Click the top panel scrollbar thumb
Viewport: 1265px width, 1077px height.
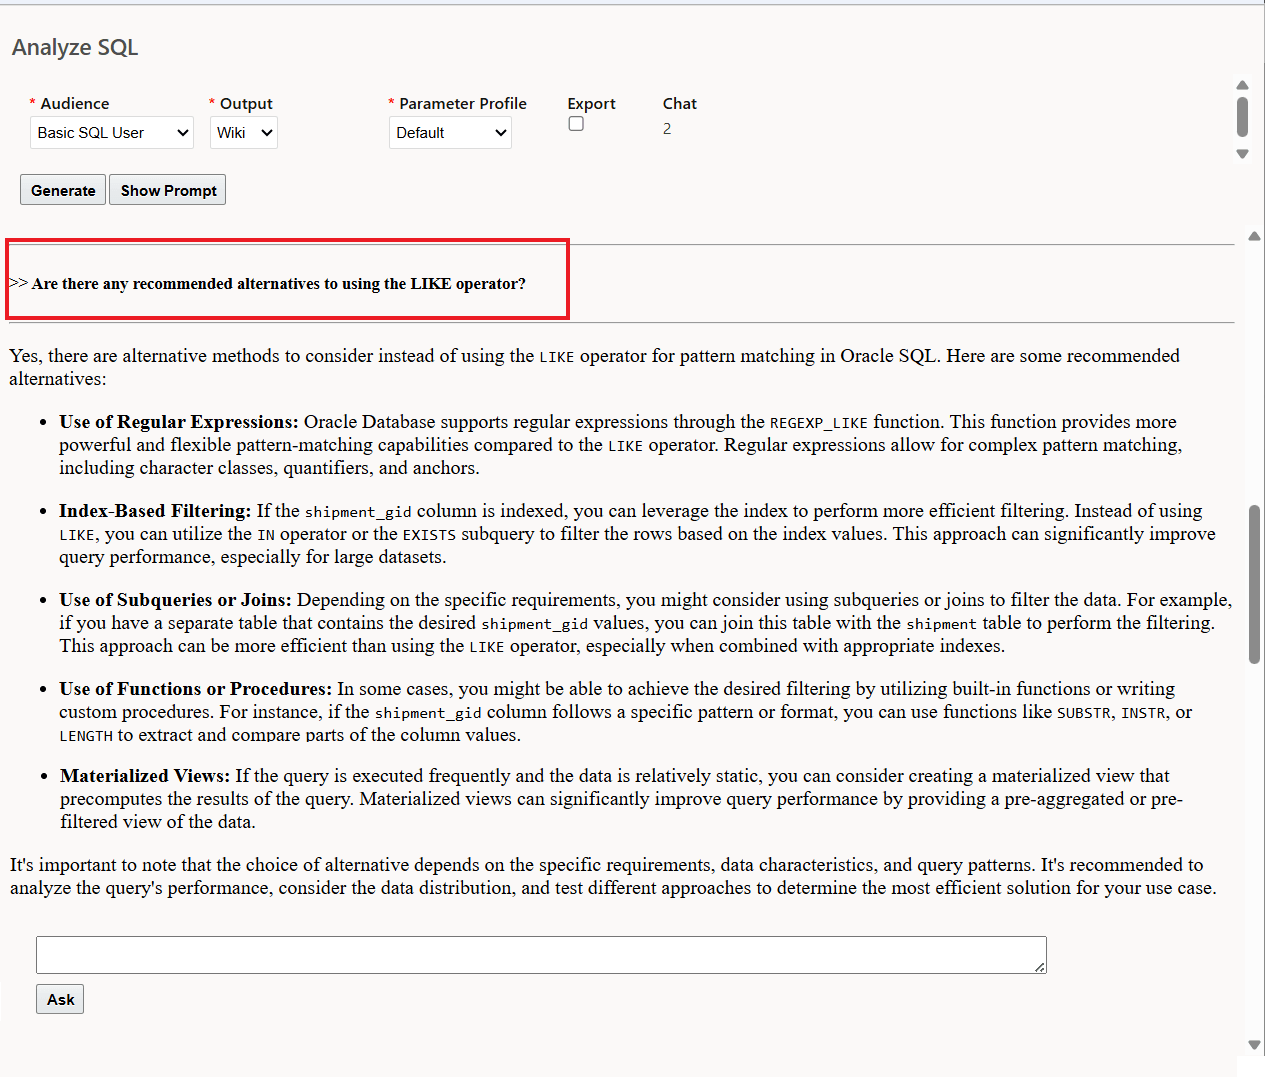coord(1242,116)
